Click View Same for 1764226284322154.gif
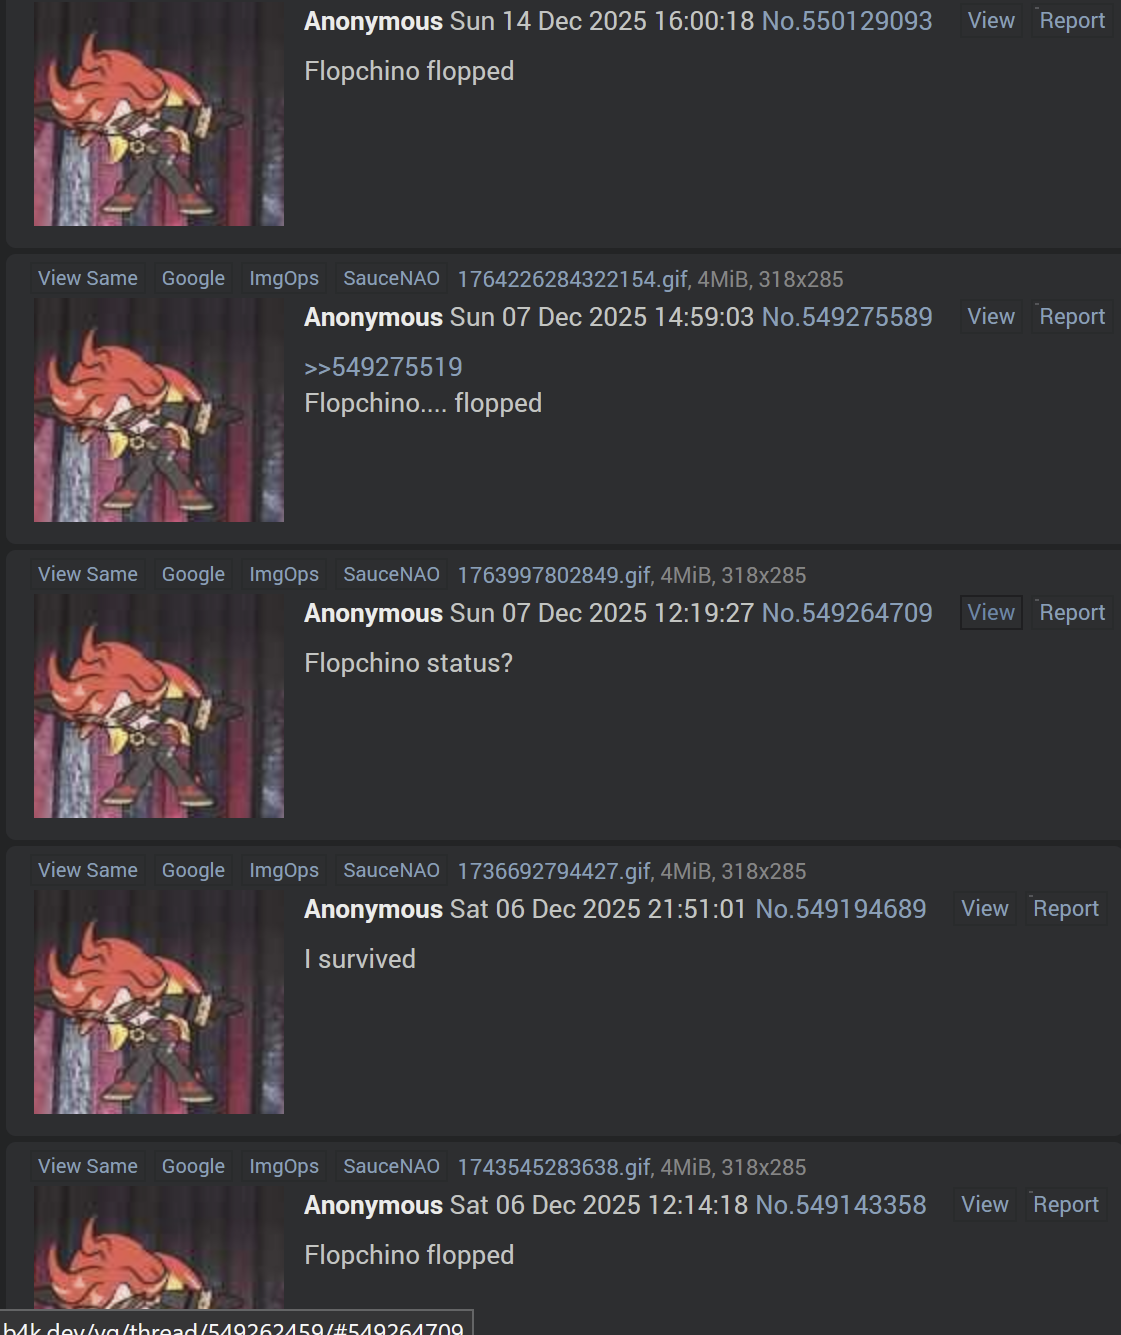The height and width of the screenshot is (1335, 1121). (88, 278)
